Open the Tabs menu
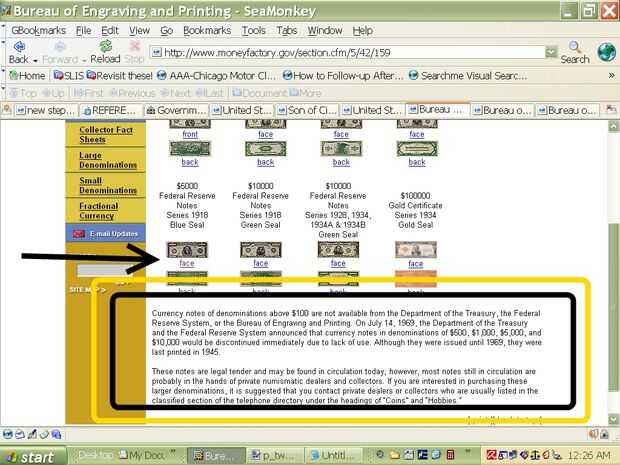620x465 pixels. [287, 30]
